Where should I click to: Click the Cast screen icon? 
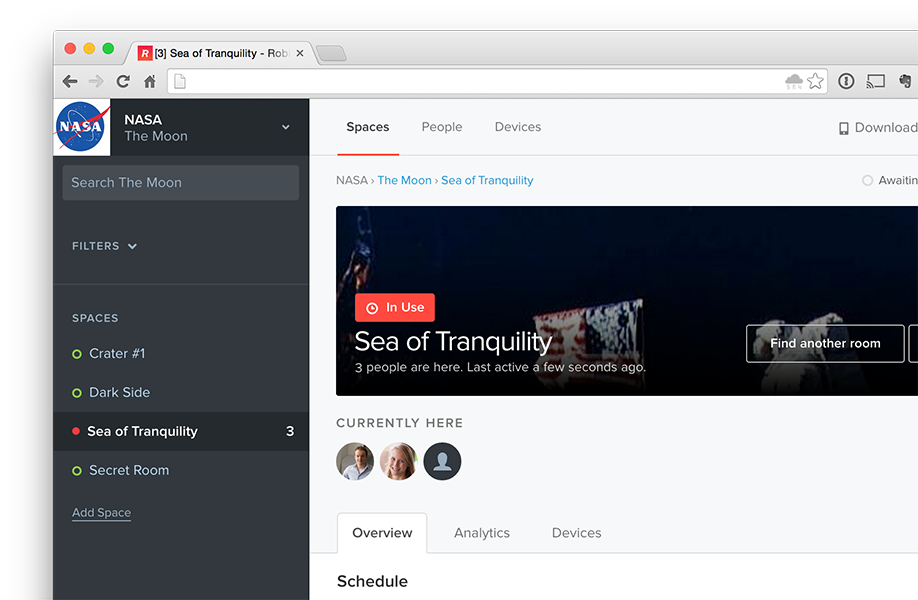point(875,81)
